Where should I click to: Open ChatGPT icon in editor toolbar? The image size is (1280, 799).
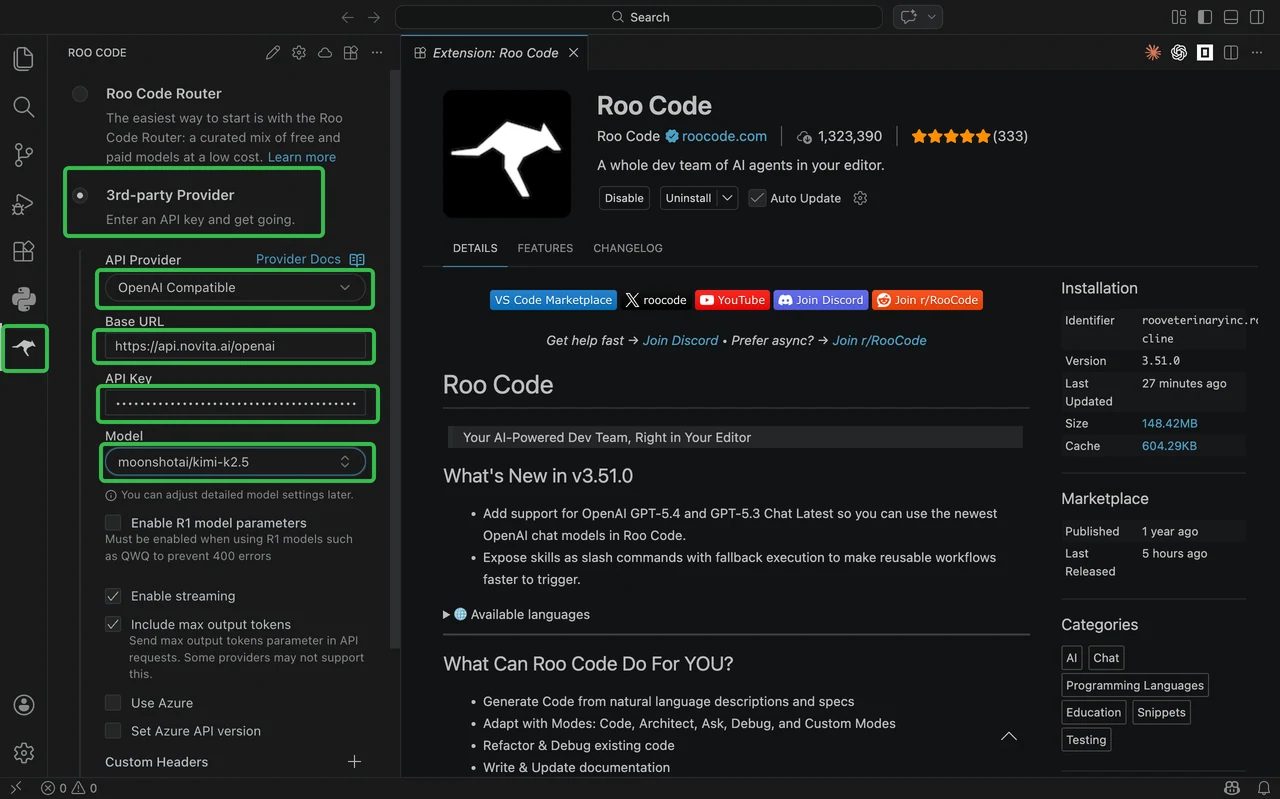click(x=1179, y=53)
